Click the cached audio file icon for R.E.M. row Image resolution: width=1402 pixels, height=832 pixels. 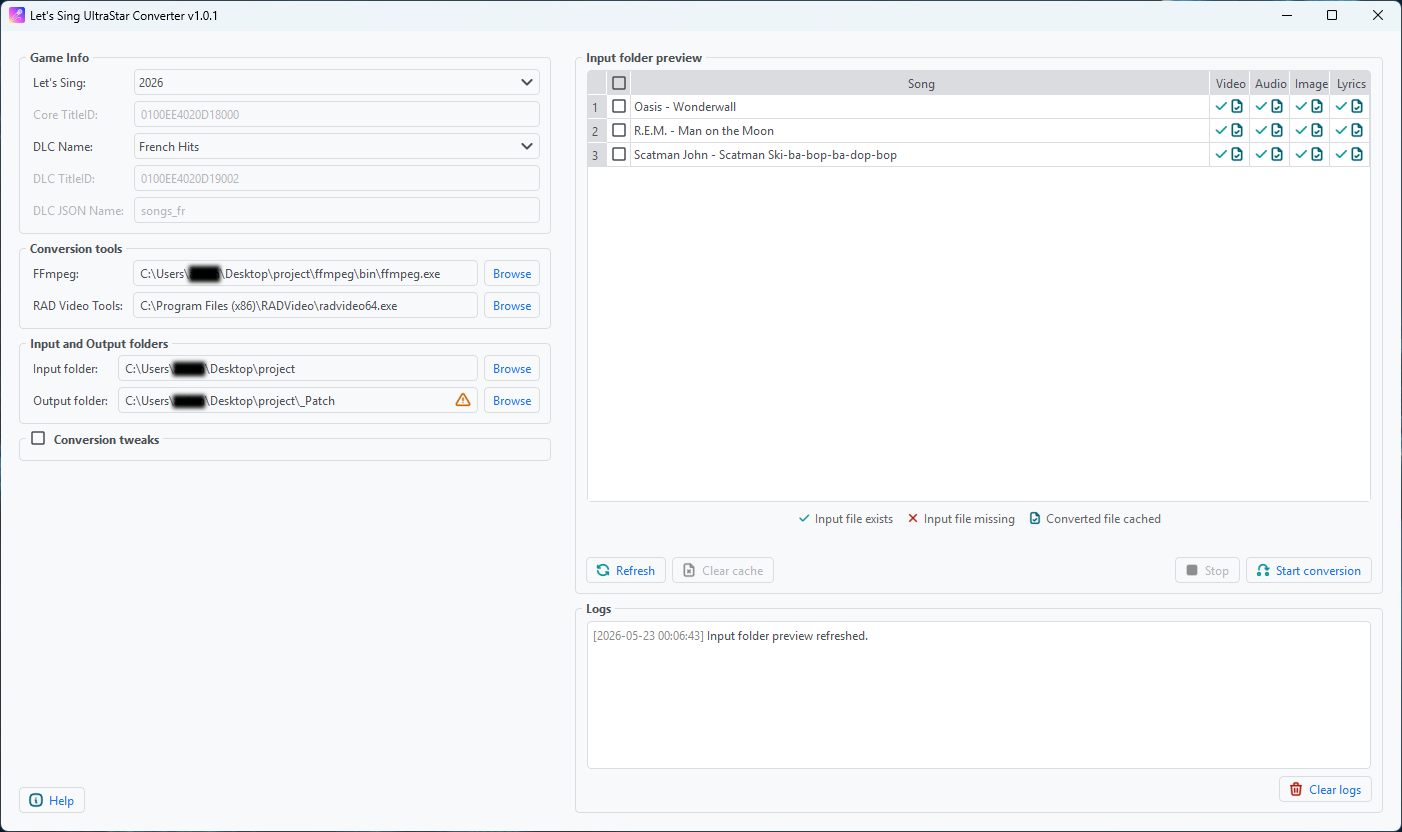1277,130
